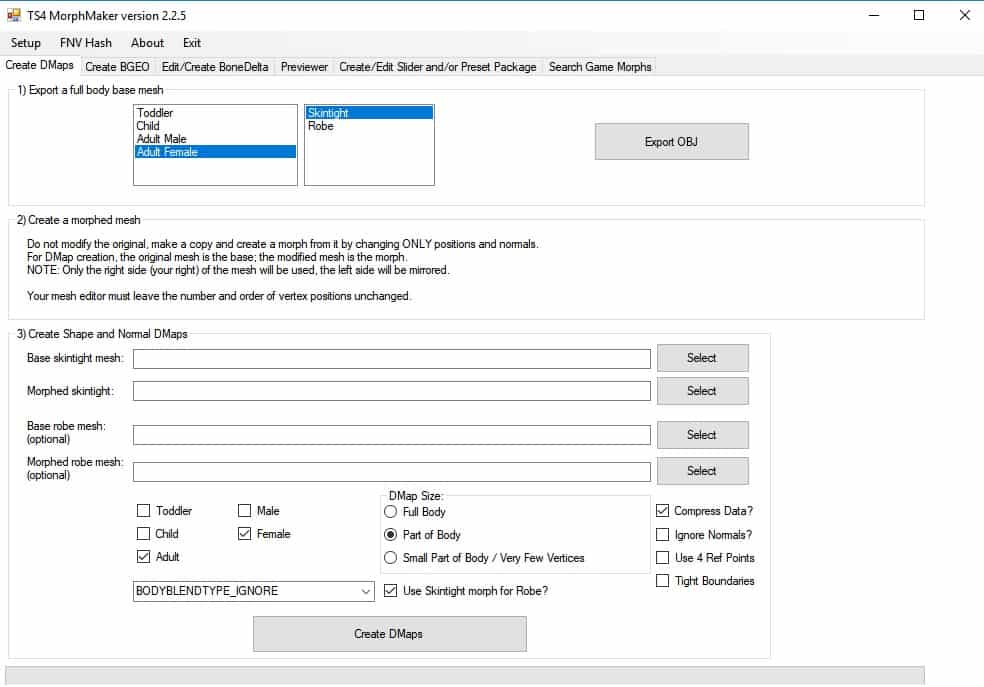Switch to the Create BGEO tab
The width and height of the screenshot is (984, 687).
tap(117, 67)
